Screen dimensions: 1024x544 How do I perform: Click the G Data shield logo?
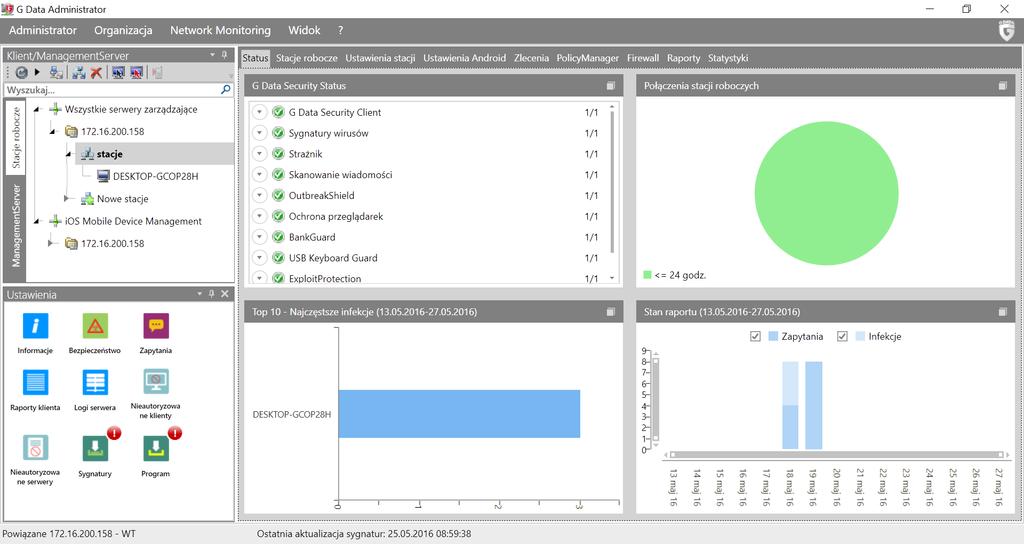1006,31
